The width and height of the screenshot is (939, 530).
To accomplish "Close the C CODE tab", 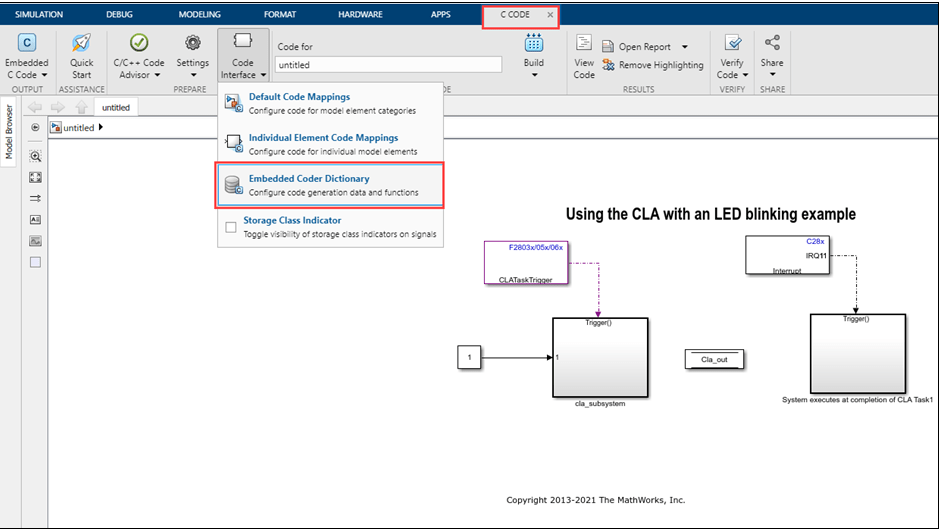I will [550, 15].
